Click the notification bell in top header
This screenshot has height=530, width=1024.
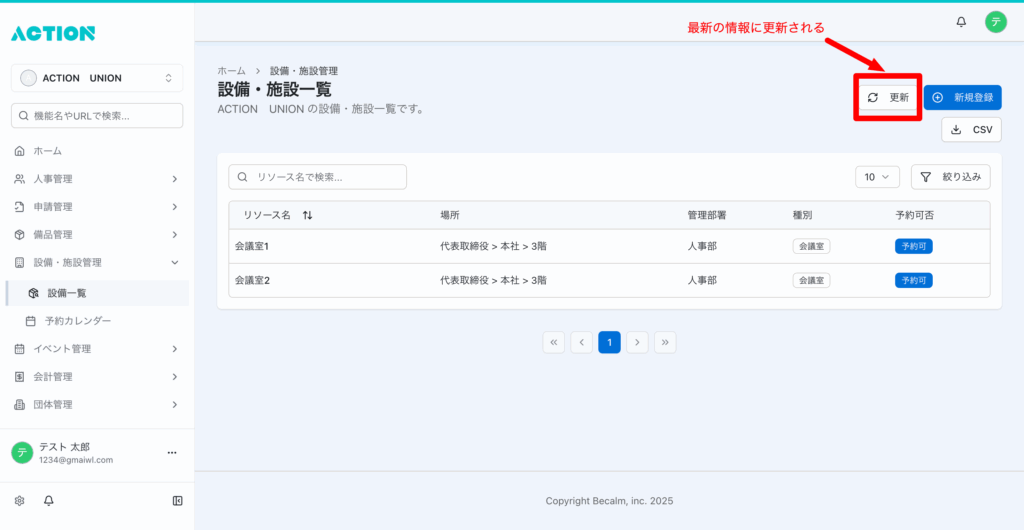coord(961,21)
